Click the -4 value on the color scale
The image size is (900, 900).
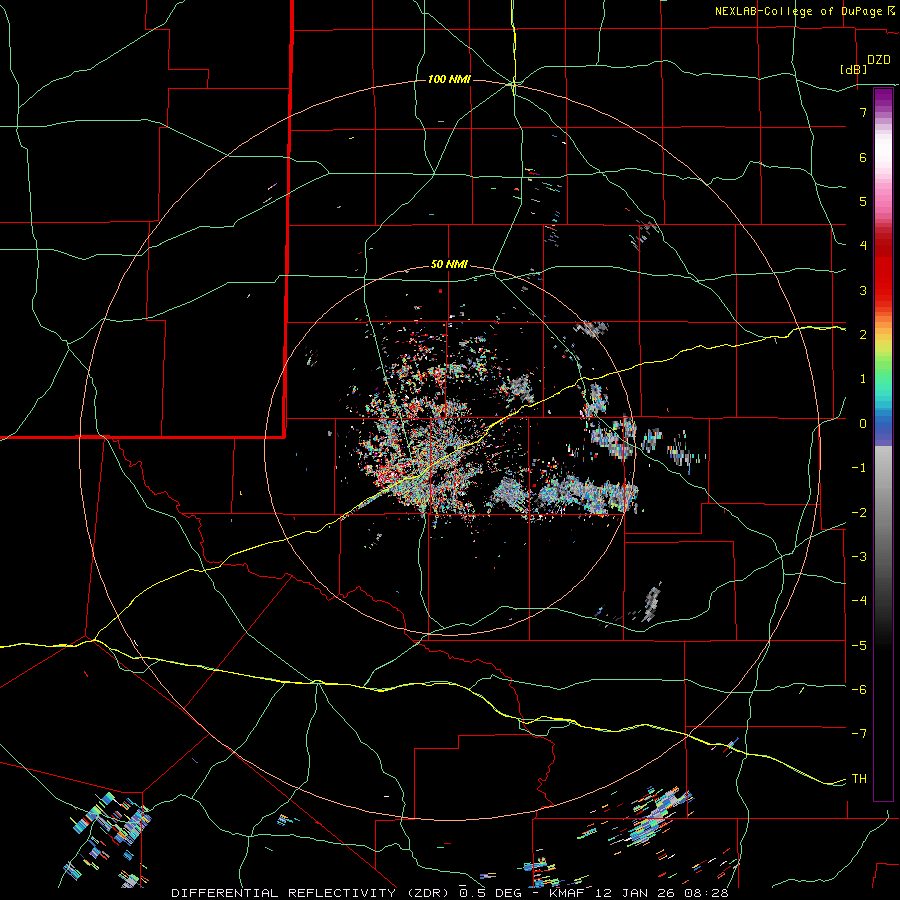(859, 601)
